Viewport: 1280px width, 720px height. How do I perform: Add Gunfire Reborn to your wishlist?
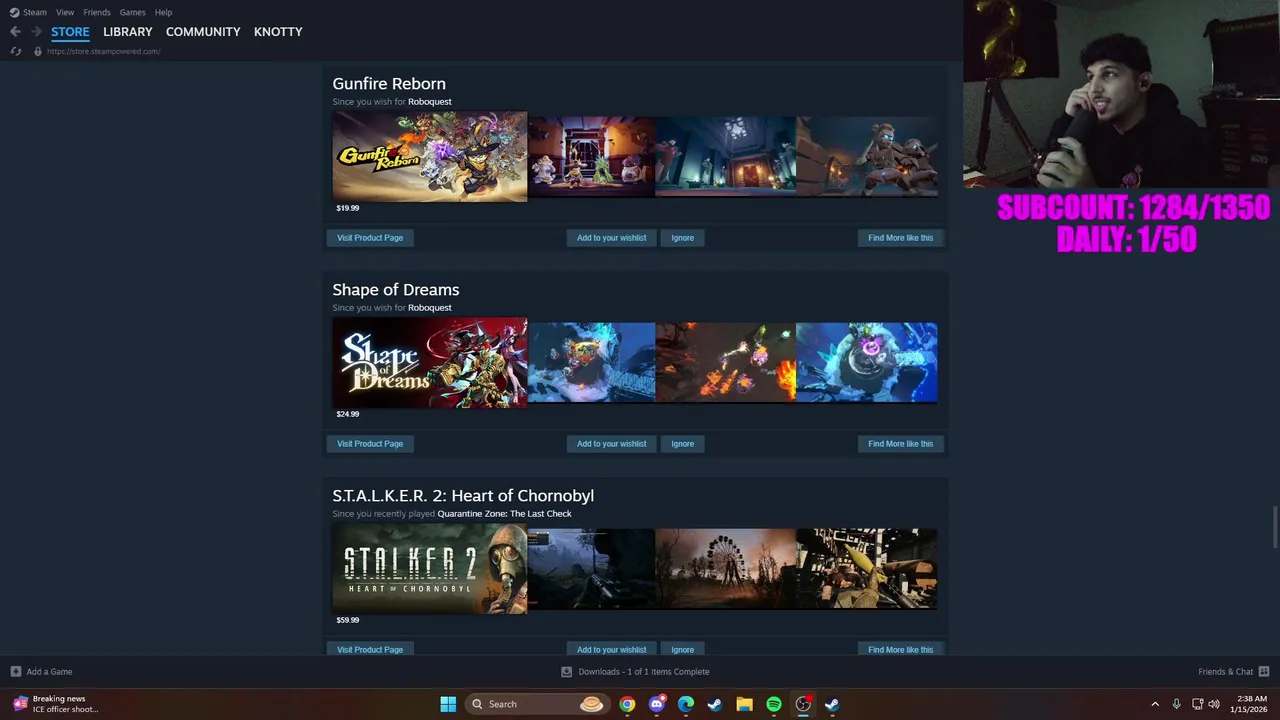(x=612, y=238)
